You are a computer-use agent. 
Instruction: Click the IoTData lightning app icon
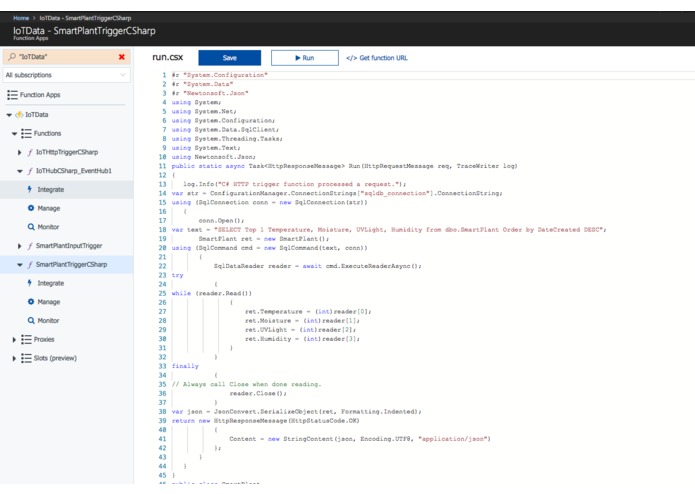pos(19,115)
